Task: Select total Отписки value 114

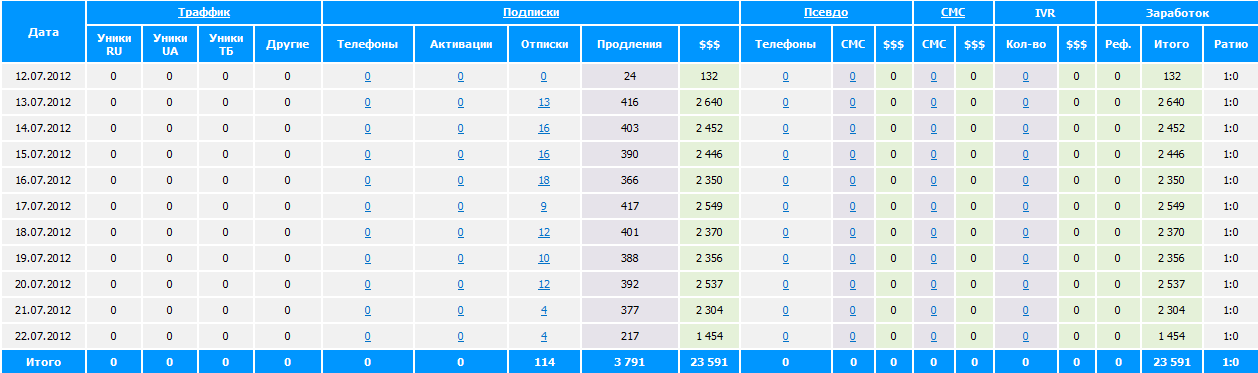Action: click(x=544, y=361)
